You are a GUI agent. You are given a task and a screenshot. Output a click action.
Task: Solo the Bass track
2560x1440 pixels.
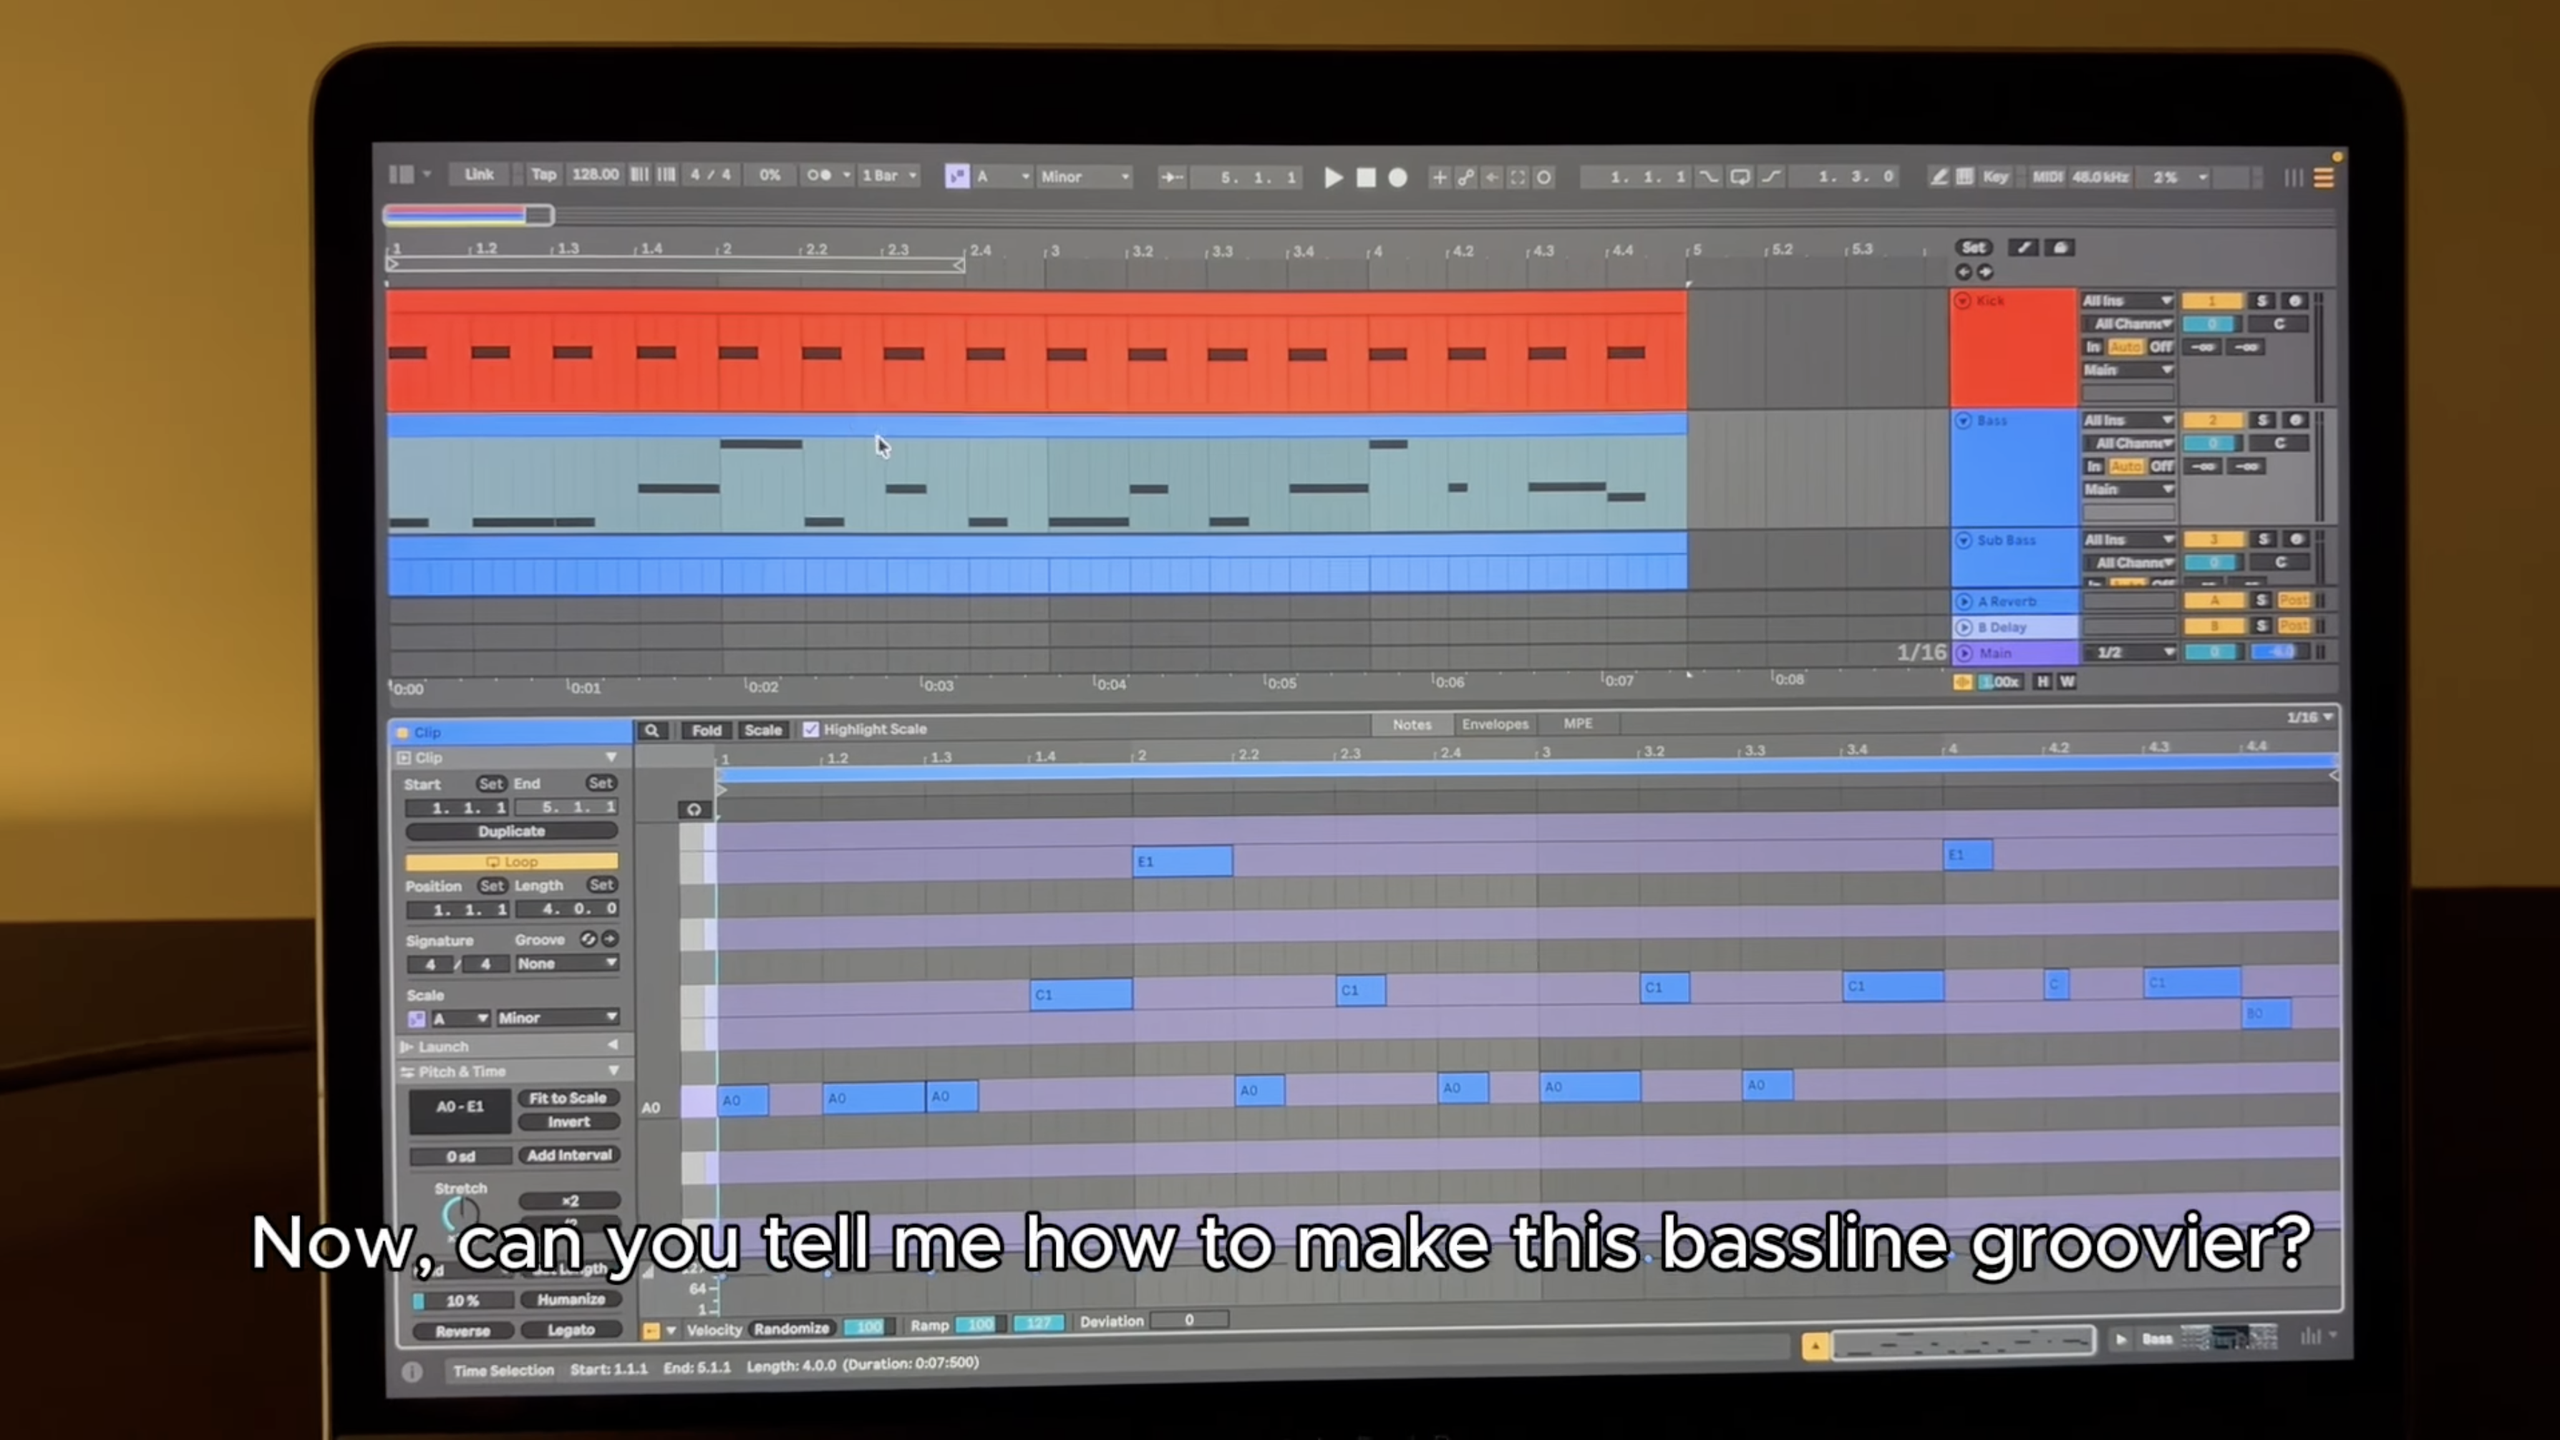click(x=2263, y=420)
